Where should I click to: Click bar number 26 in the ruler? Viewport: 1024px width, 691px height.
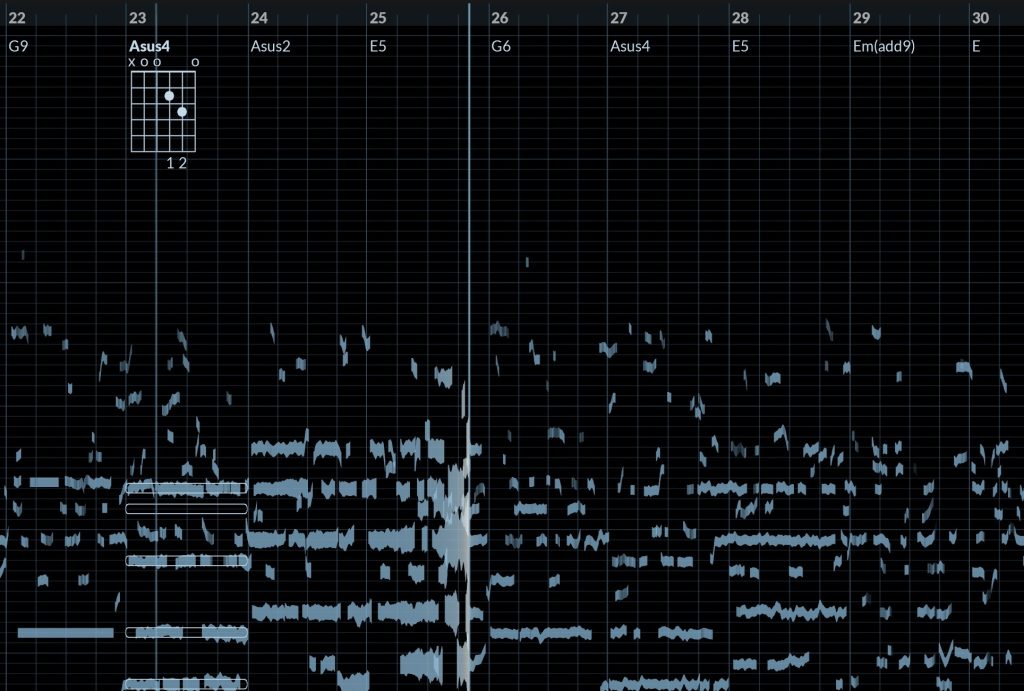(x=500, y=18)
